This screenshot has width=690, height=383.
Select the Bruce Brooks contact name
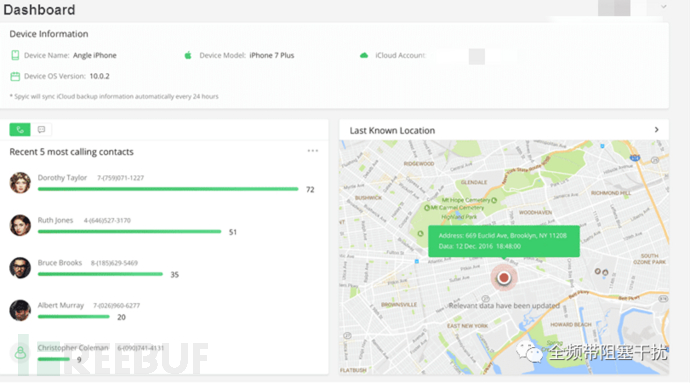click(x=59, y=263)
